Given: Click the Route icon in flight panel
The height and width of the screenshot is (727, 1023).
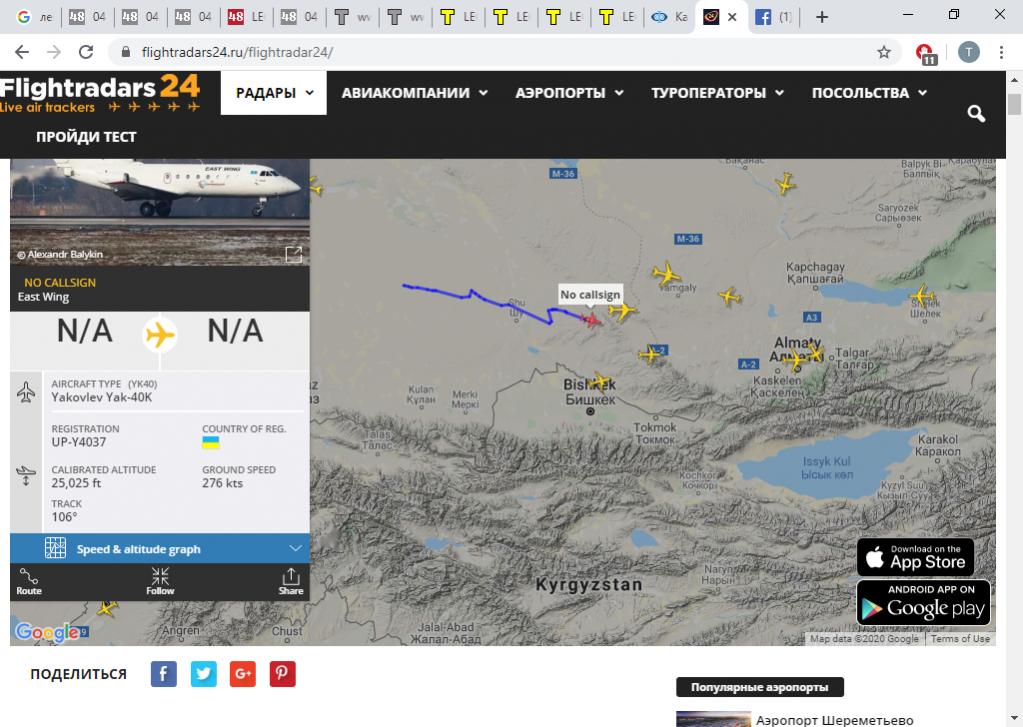Looking at the screenshot, I should click(29, 581).
